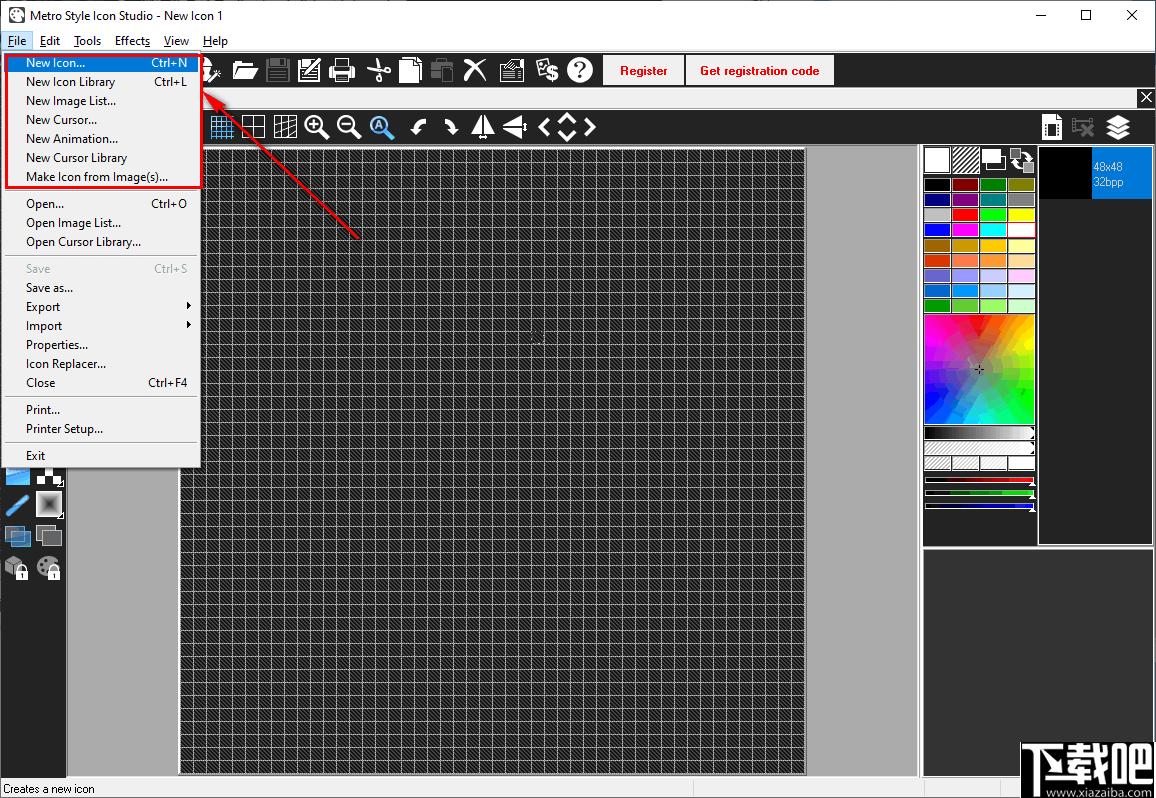Toggle the palette lock icon
This screenshot has height=798, width=1156.
point(48,568)
